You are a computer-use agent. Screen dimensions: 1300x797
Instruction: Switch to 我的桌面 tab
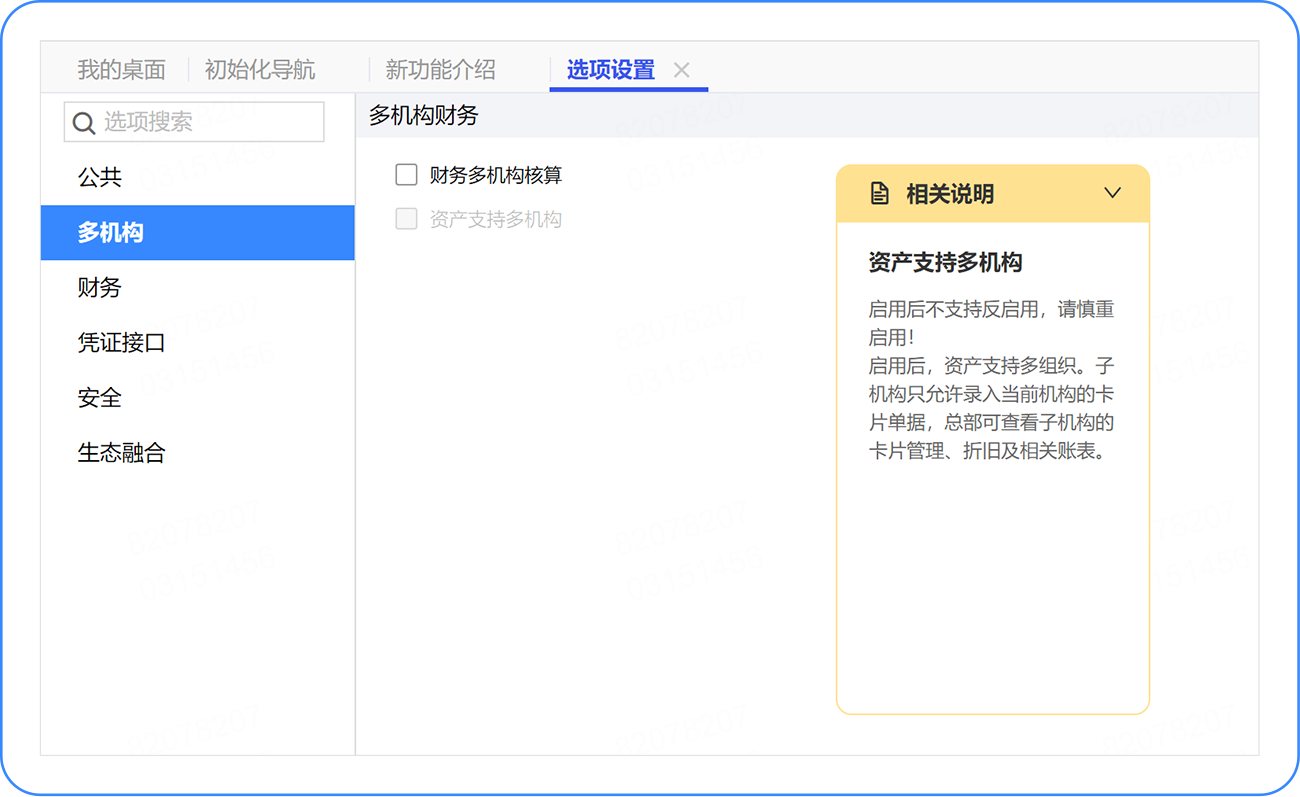point(121,70)
